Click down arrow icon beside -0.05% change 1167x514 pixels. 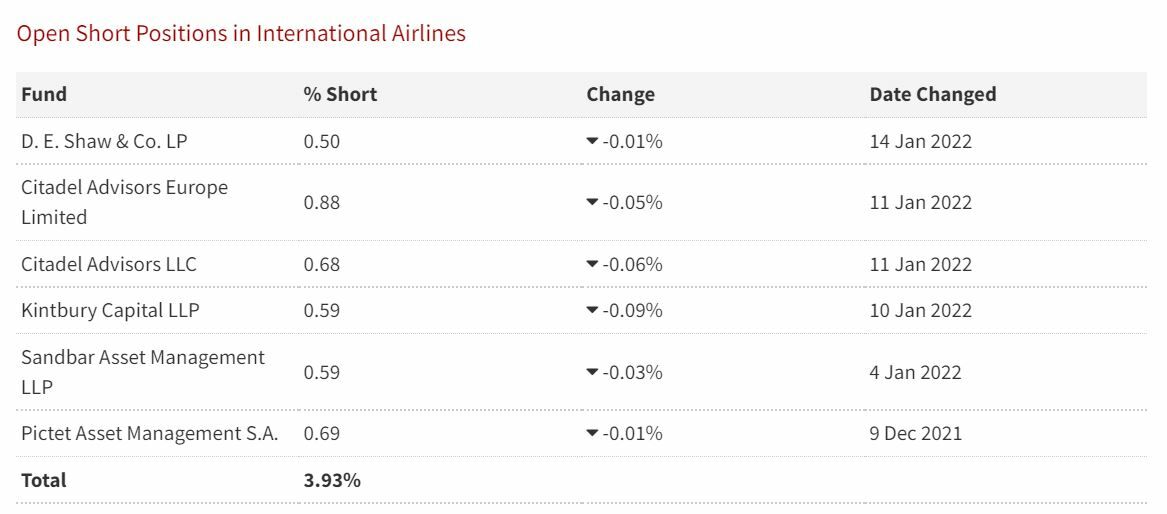point(592,203)
